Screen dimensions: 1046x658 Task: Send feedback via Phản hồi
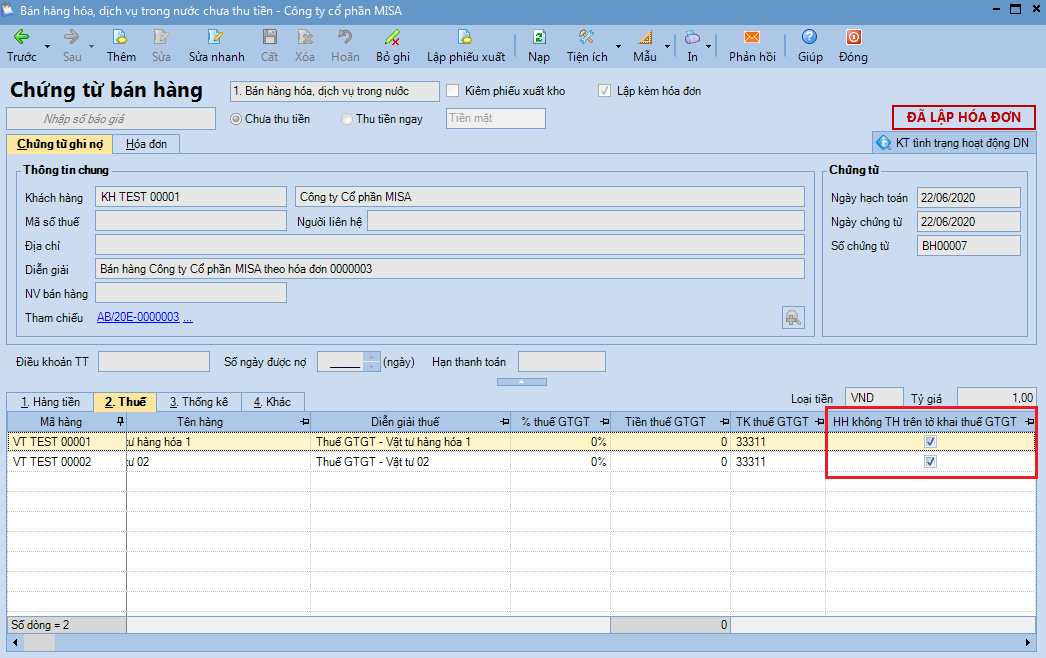[752, 46]
